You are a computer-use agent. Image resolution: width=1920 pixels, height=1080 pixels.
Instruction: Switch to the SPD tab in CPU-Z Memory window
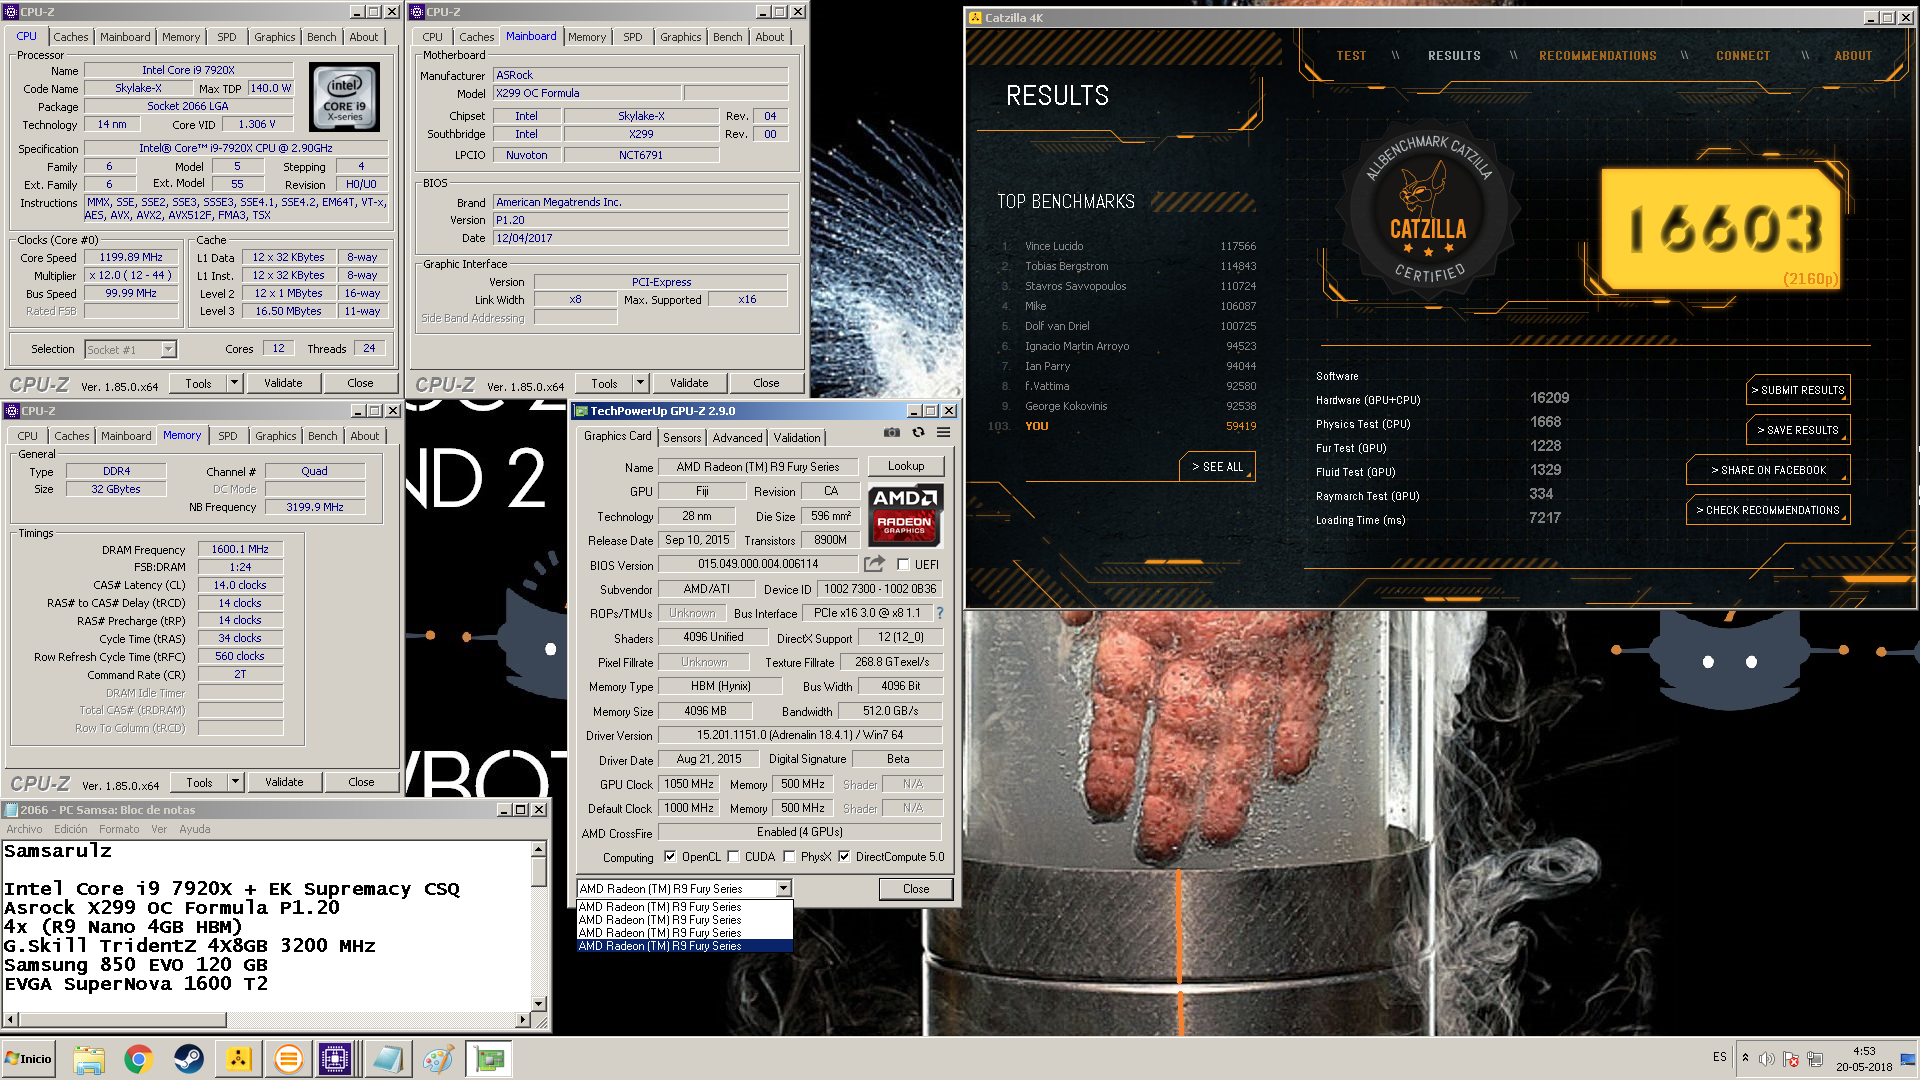228,436
